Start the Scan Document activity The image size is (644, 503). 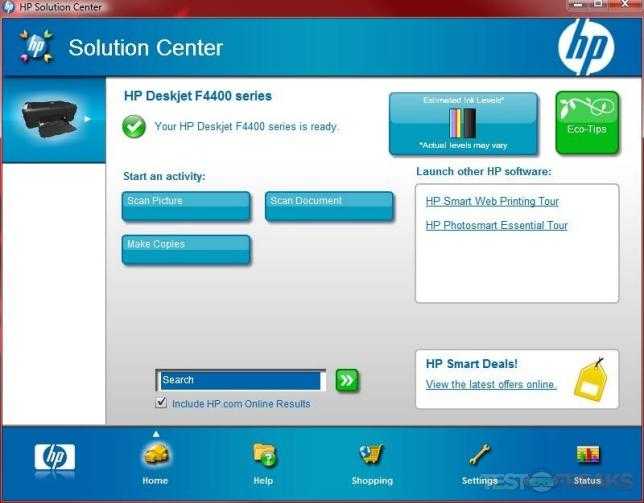[x=329, y=207]
